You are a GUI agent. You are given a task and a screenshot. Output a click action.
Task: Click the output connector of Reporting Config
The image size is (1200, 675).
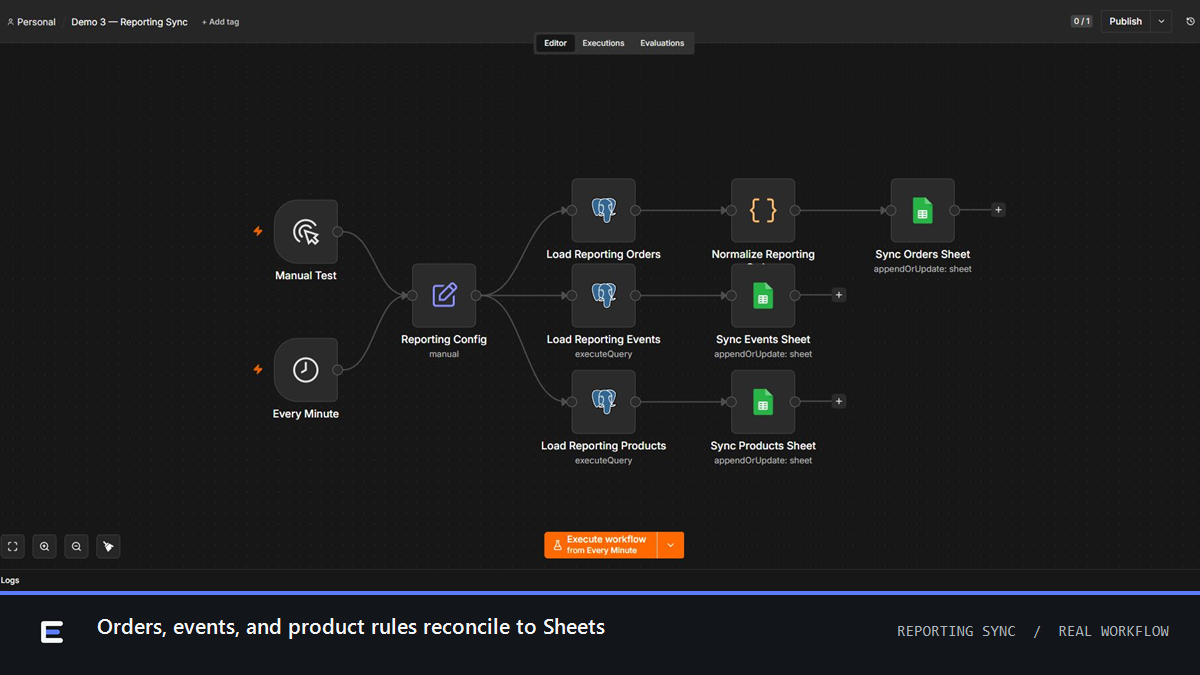coord(476,295)
